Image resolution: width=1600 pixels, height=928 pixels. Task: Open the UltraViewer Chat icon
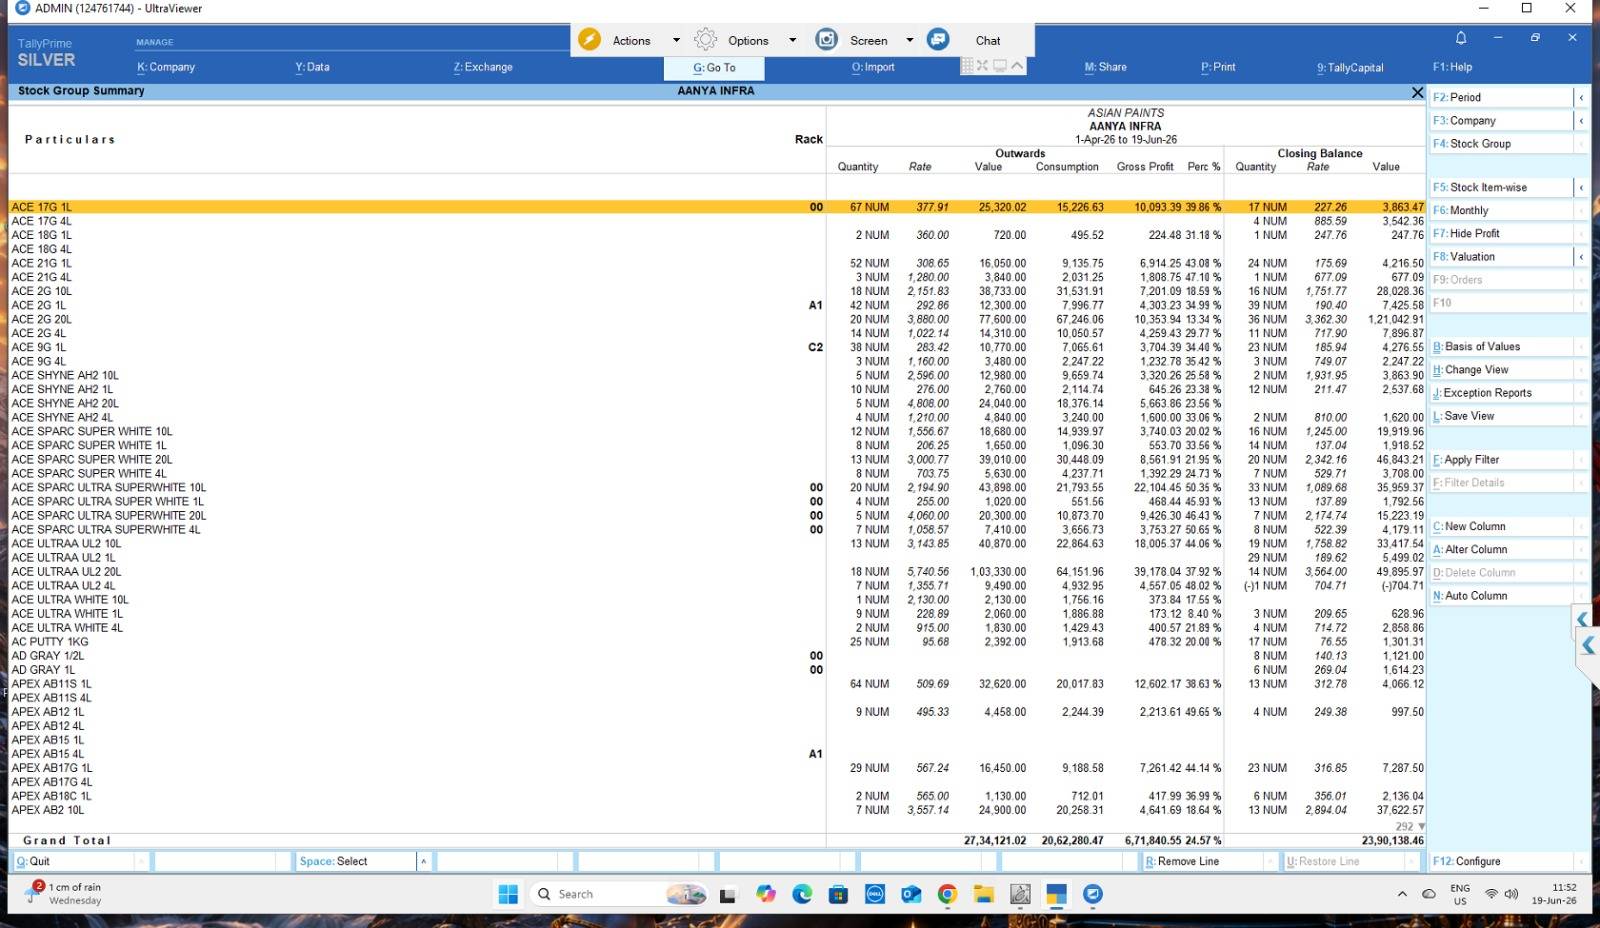[x=938, y=40]
